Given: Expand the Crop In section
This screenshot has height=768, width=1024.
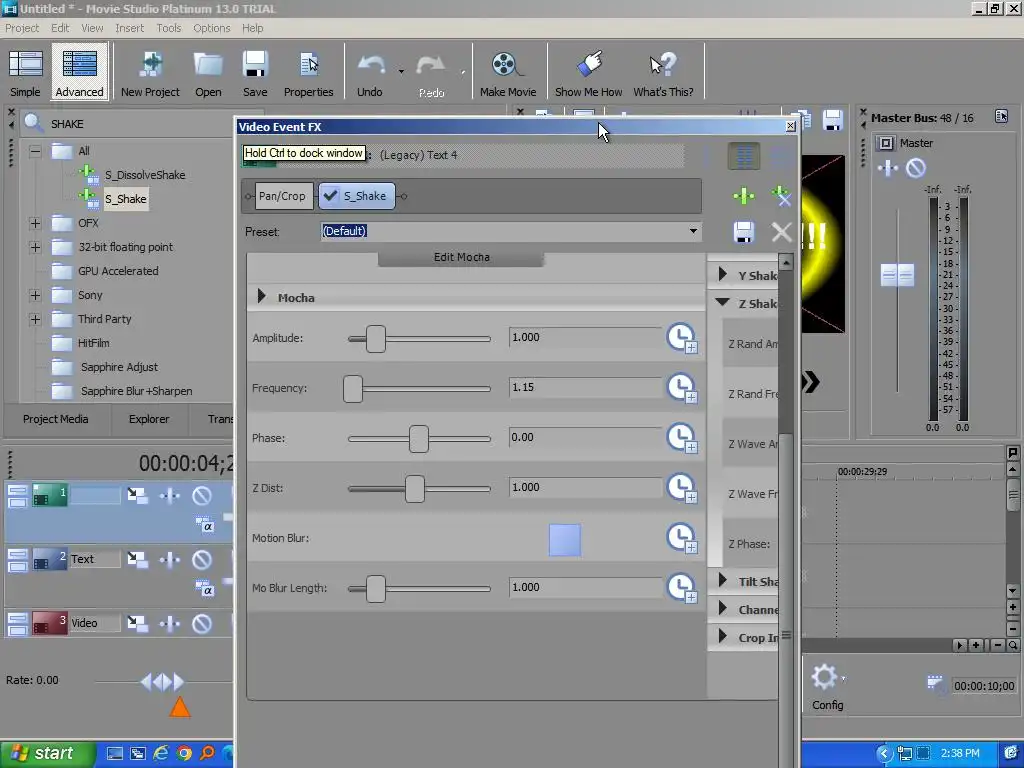Looking at the screenshot, I should click(722, 637).
